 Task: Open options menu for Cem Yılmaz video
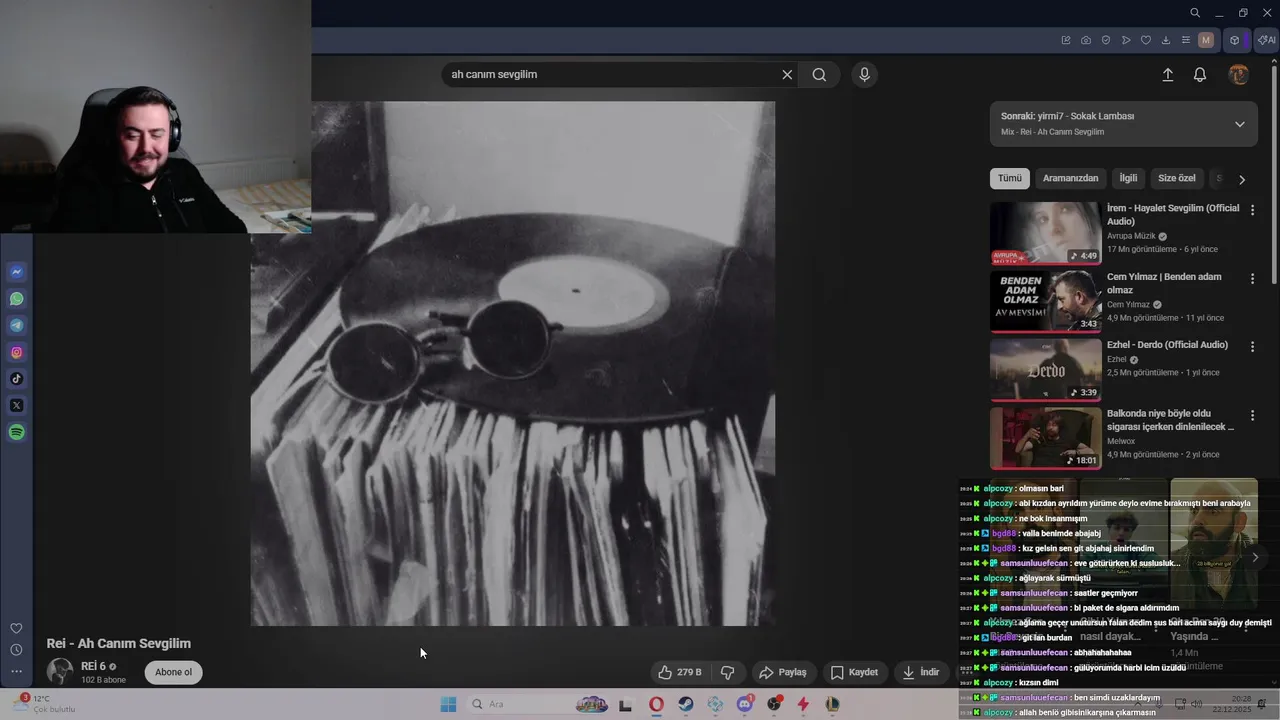tap(1252, 278)
